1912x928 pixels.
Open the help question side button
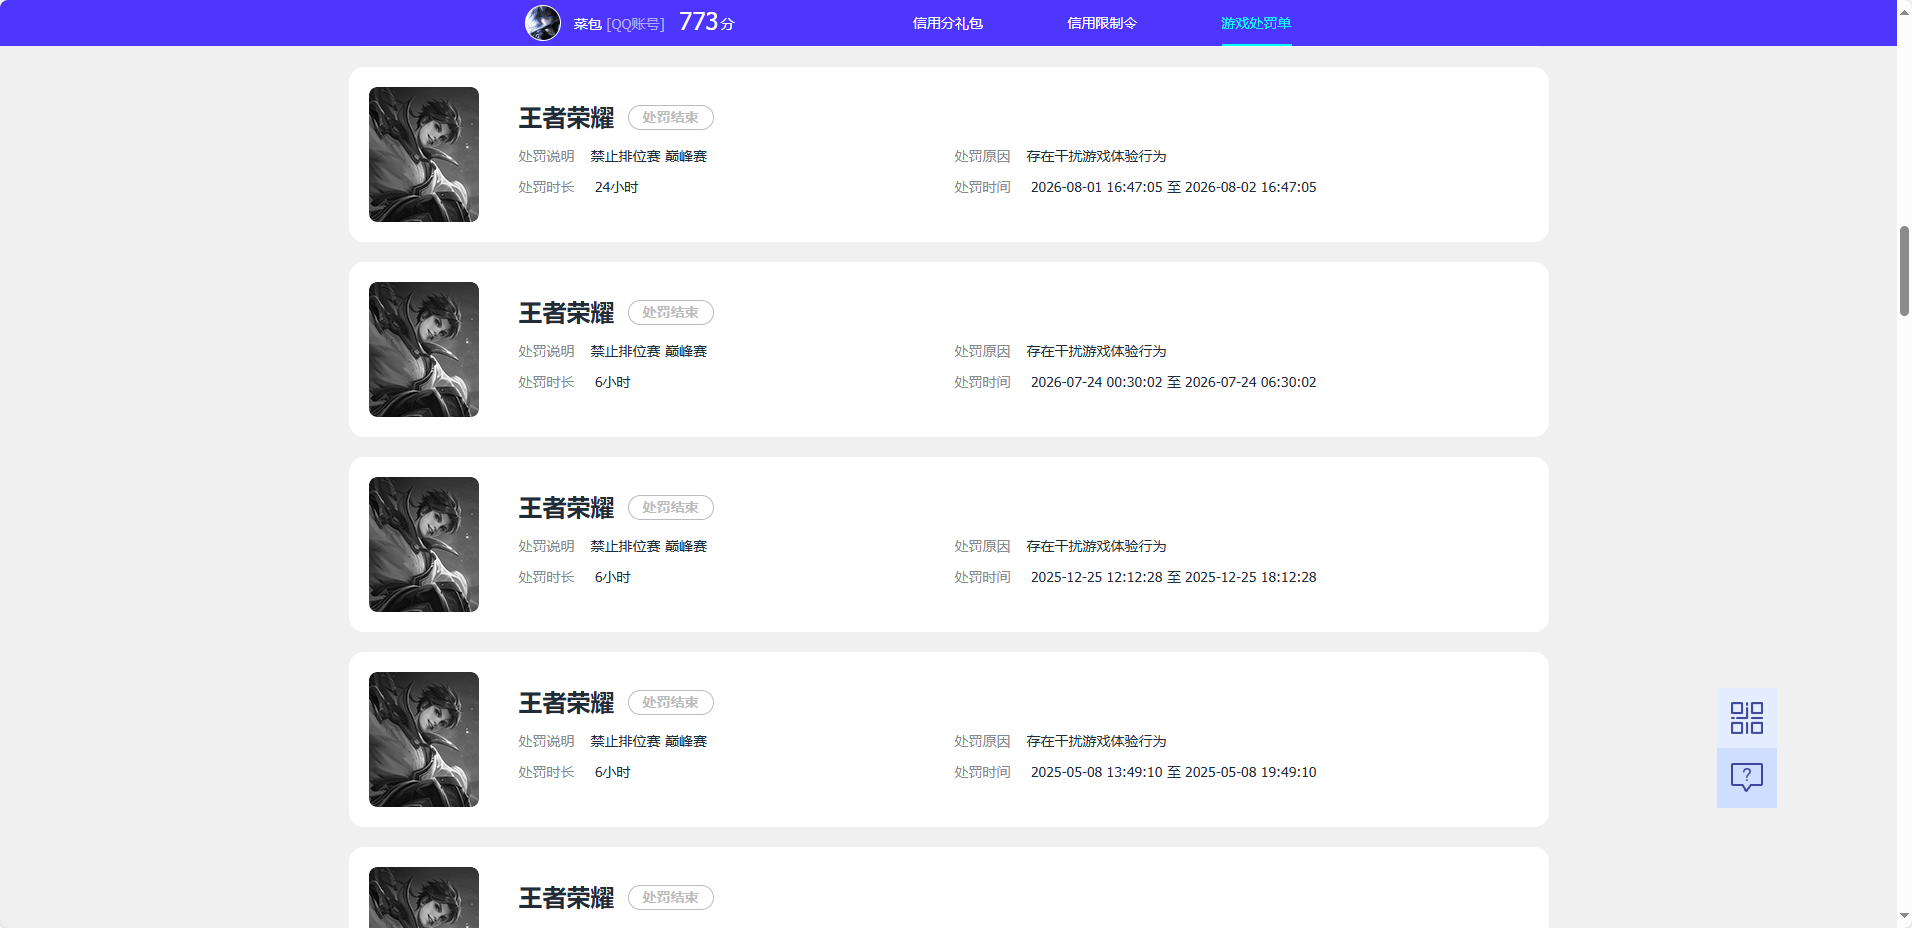coord(1747,778)
